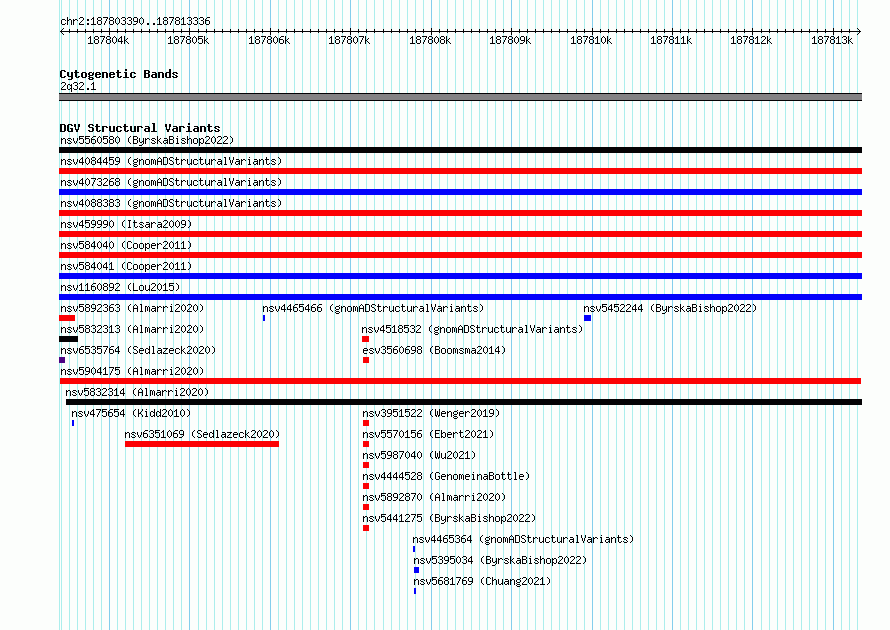Click nsv5452244 (ByrskaBishop2022) label
890x630 pixels.
coord(670,308)
